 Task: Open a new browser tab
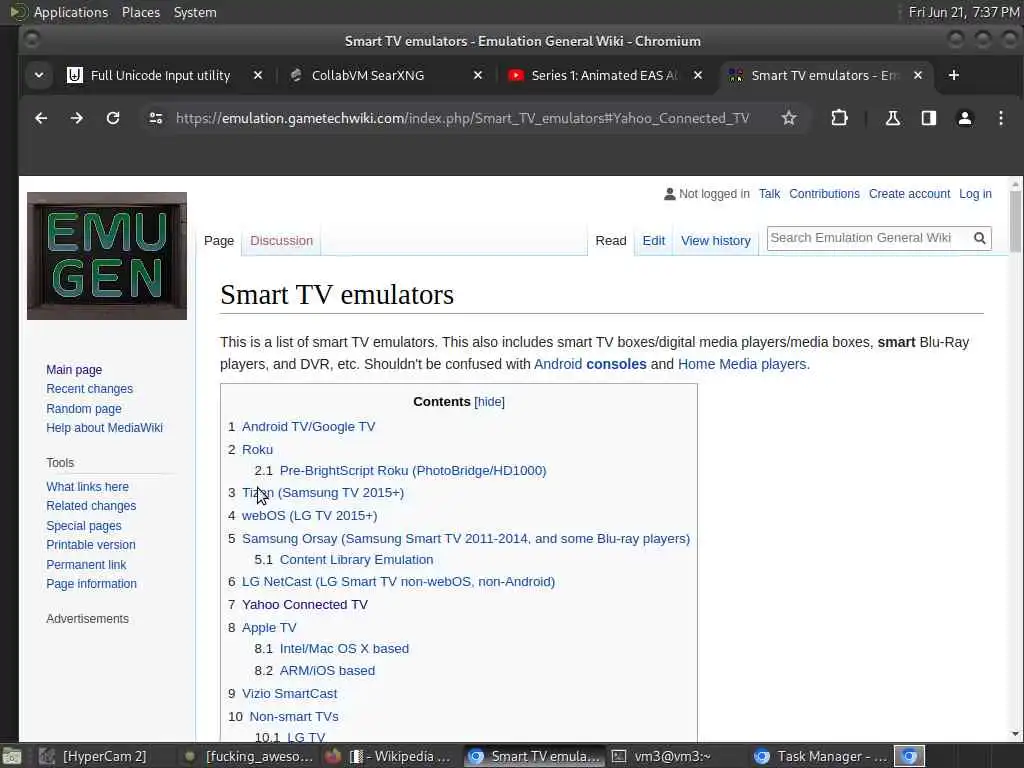[x=953, y=75]
